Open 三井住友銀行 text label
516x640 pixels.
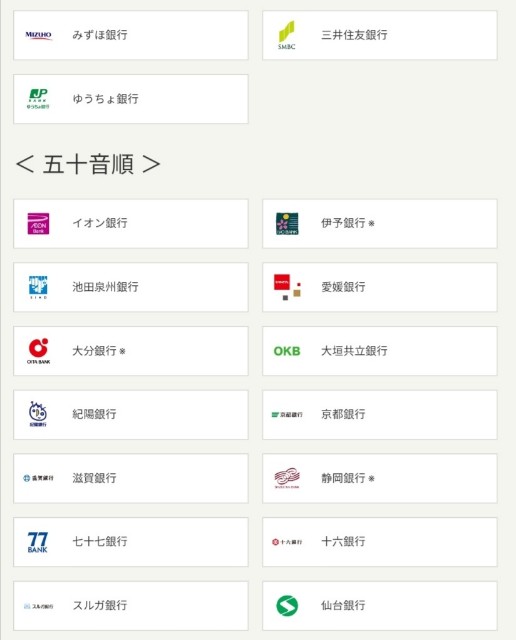click(354, 35)
